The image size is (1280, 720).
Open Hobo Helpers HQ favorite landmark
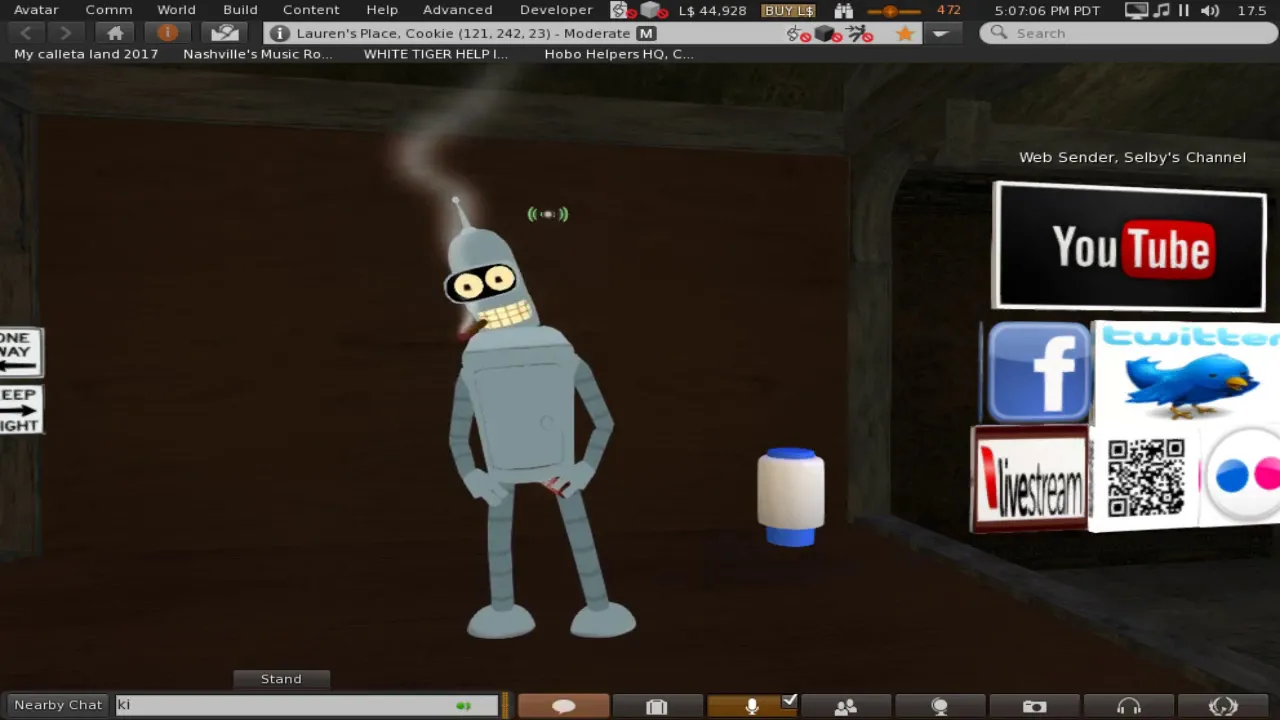(619, 54)
